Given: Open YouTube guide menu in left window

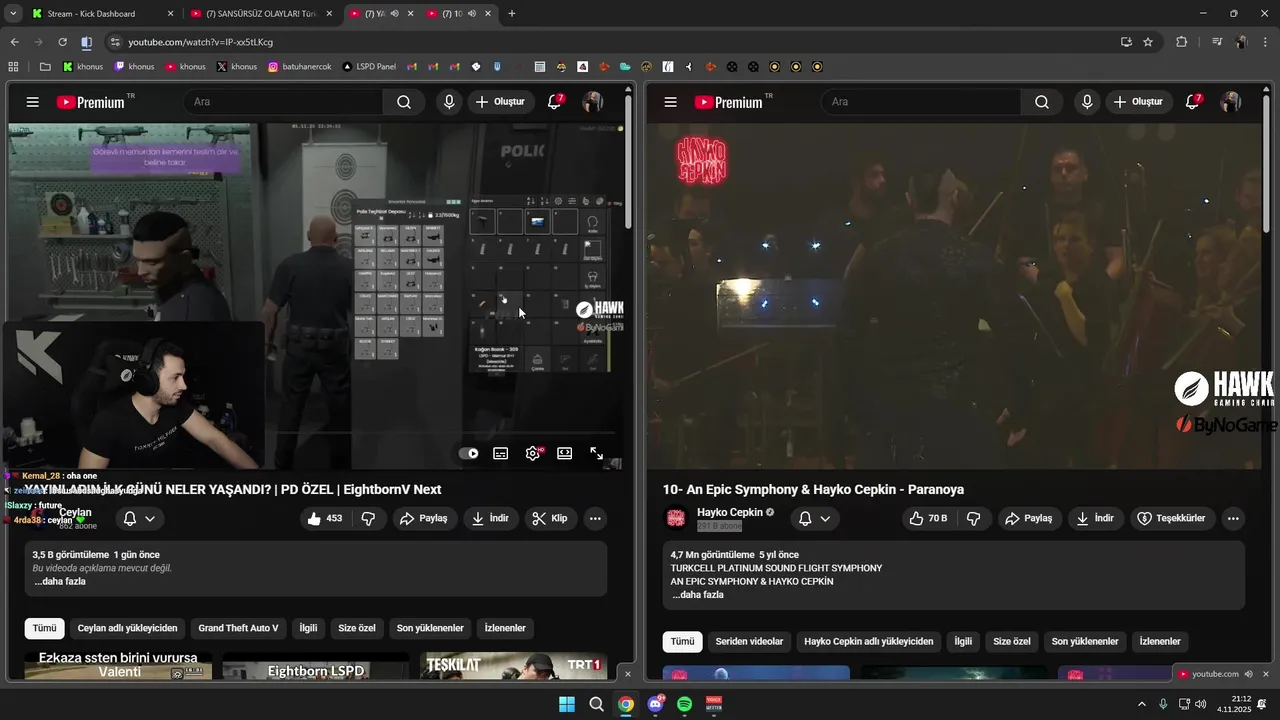Looking at the screenshot, I should coord(33,102).
